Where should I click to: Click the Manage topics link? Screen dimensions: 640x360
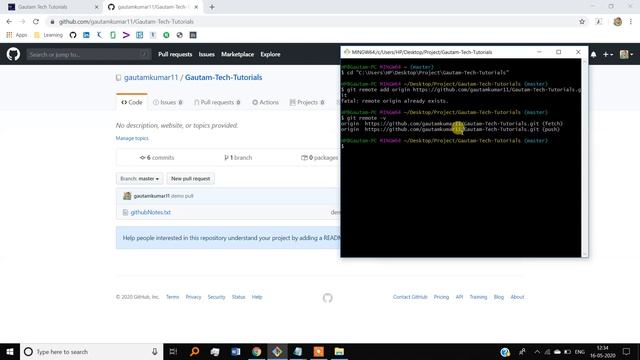coord(132,138)
